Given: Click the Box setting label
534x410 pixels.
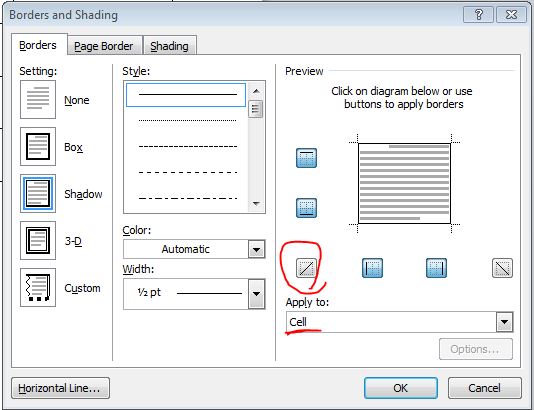Looking at the screenshot, I should (x=73, y=147).
